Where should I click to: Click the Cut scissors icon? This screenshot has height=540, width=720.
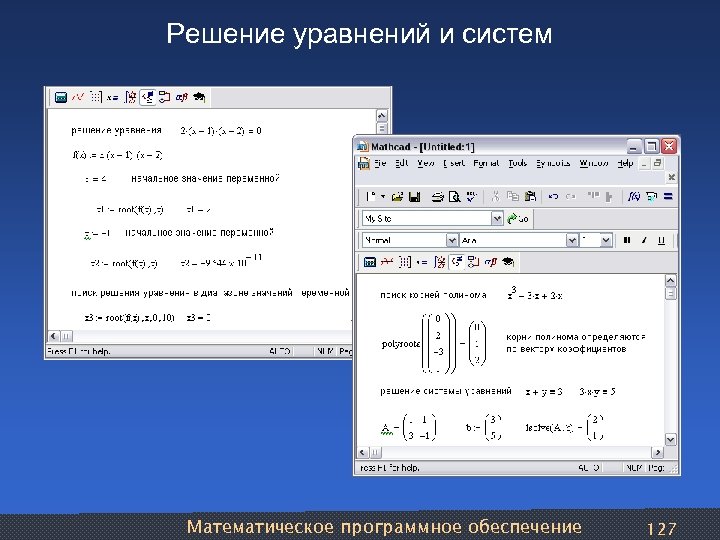click(495, 197)
